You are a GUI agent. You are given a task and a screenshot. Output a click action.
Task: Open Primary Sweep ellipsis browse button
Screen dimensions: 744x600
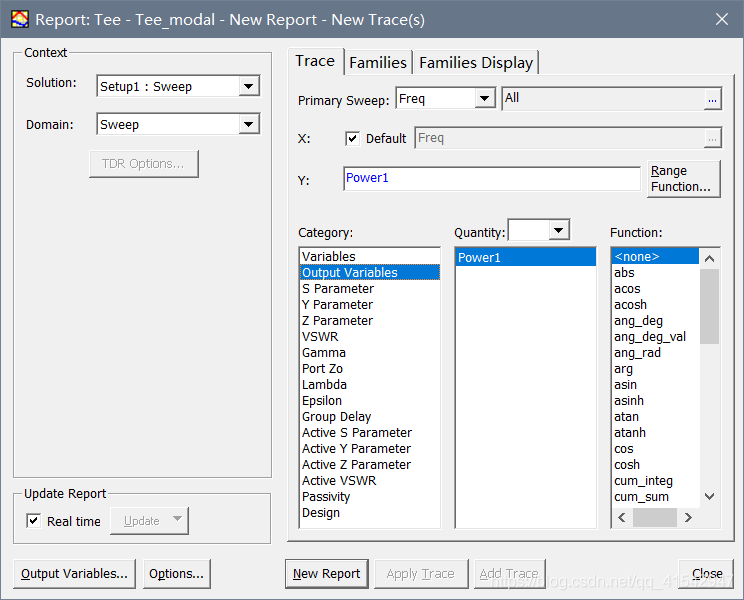tap(712, 99)
